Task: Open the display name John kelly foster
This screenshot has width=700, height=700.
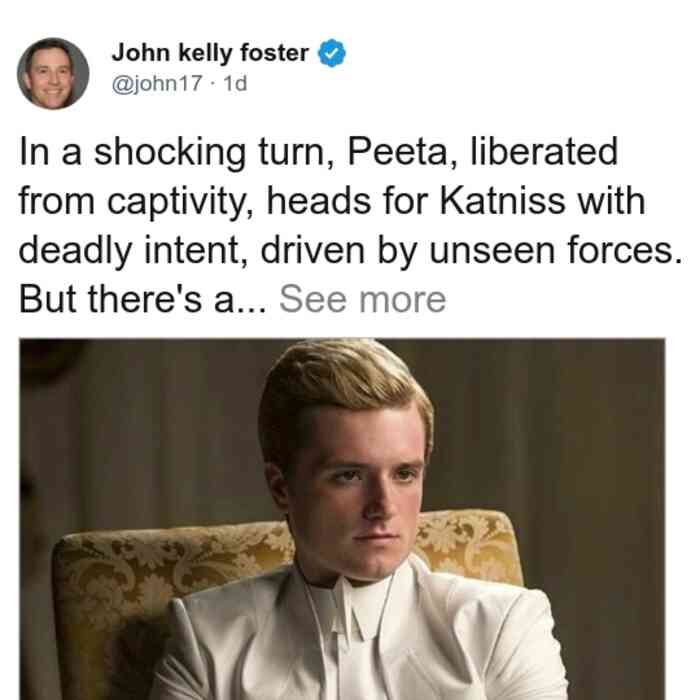Action: [210, 53]
